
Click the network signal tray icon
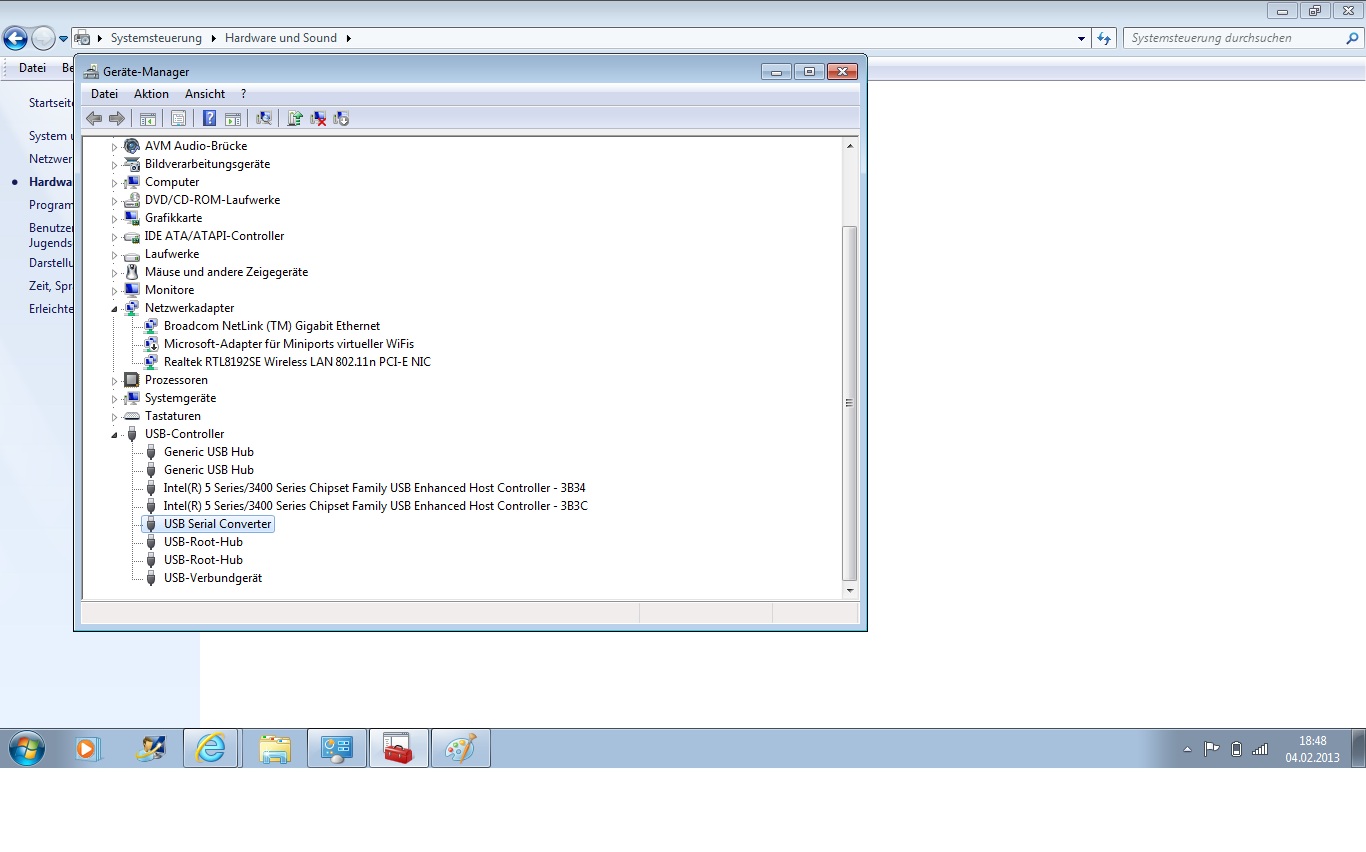pos(1260,749)
